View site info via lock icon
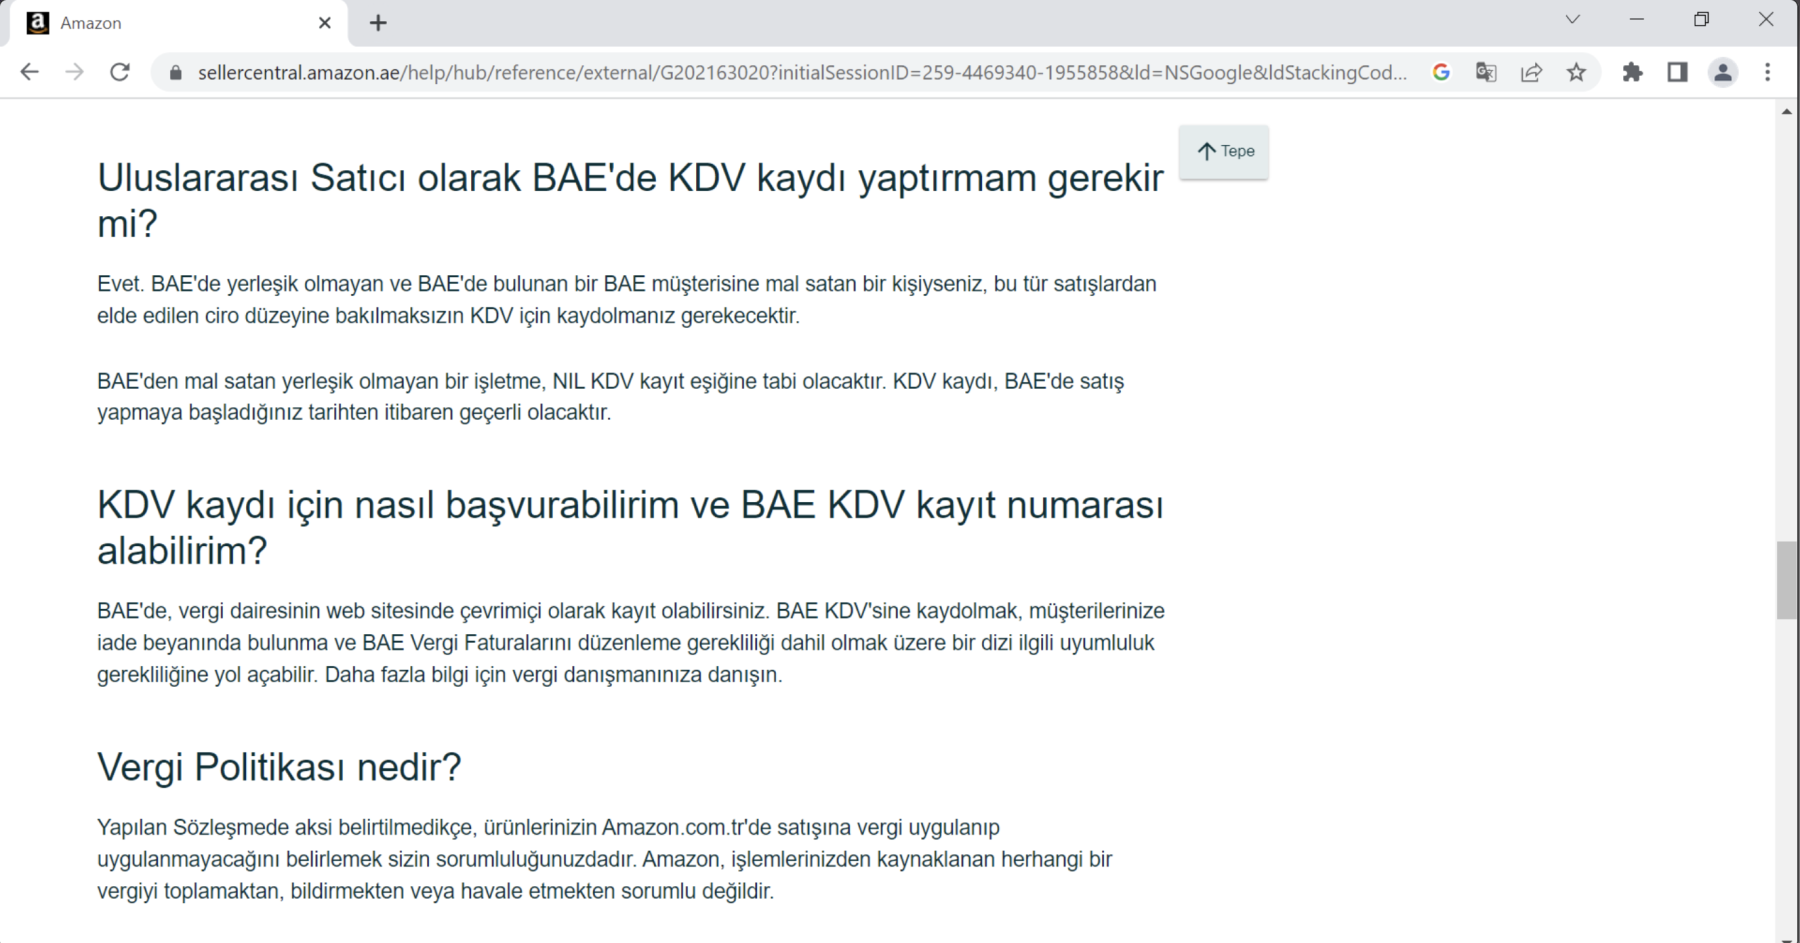The width and height of the screenshot is (1800, 943). [176, 72]
